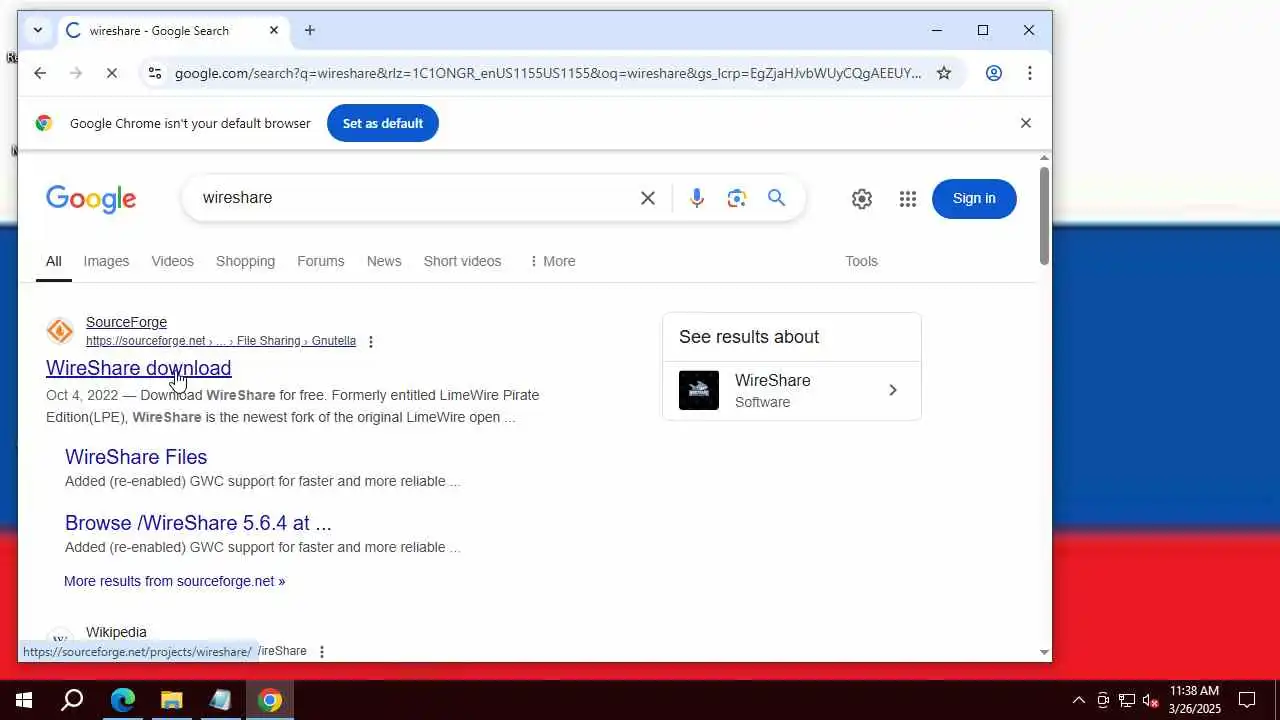This screenshot has height=720, width=1280.
Task: Dismiss the default browser notification bar
Action: coord(1025,123)
